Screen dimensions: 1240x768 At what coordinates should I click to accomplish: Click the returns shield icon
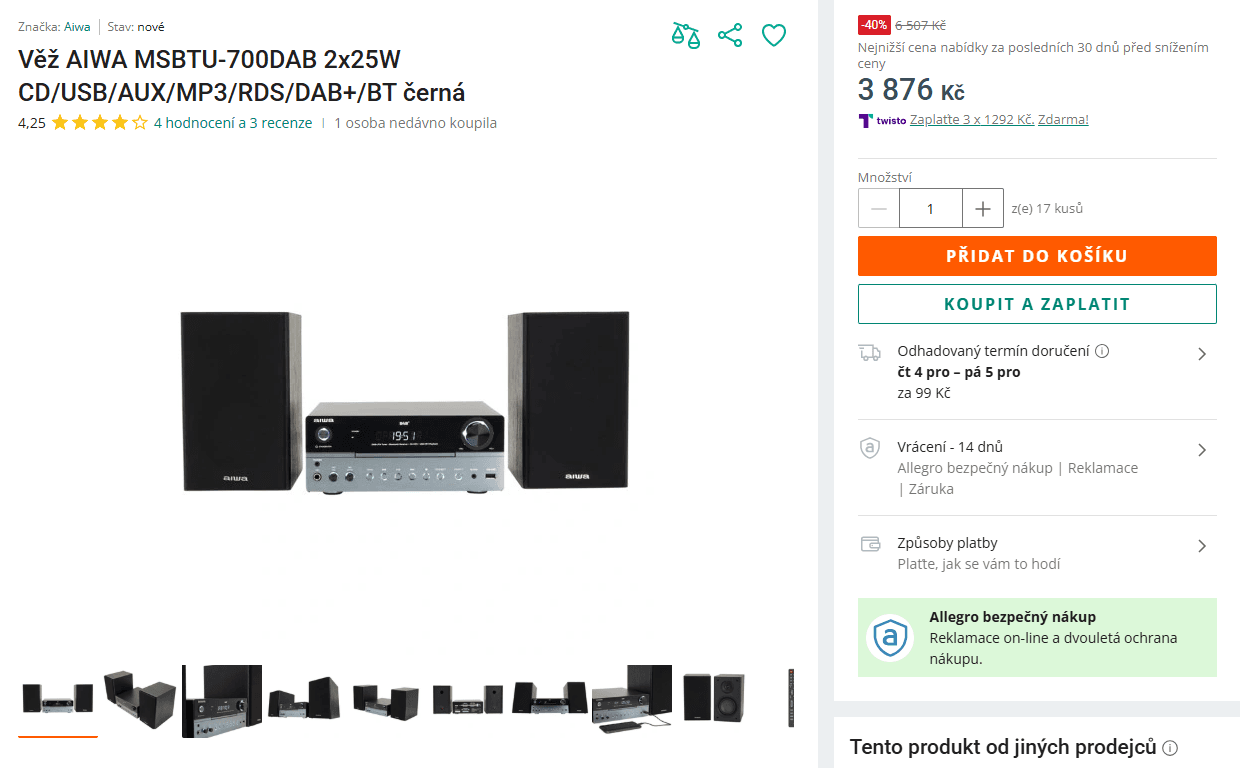869,447
